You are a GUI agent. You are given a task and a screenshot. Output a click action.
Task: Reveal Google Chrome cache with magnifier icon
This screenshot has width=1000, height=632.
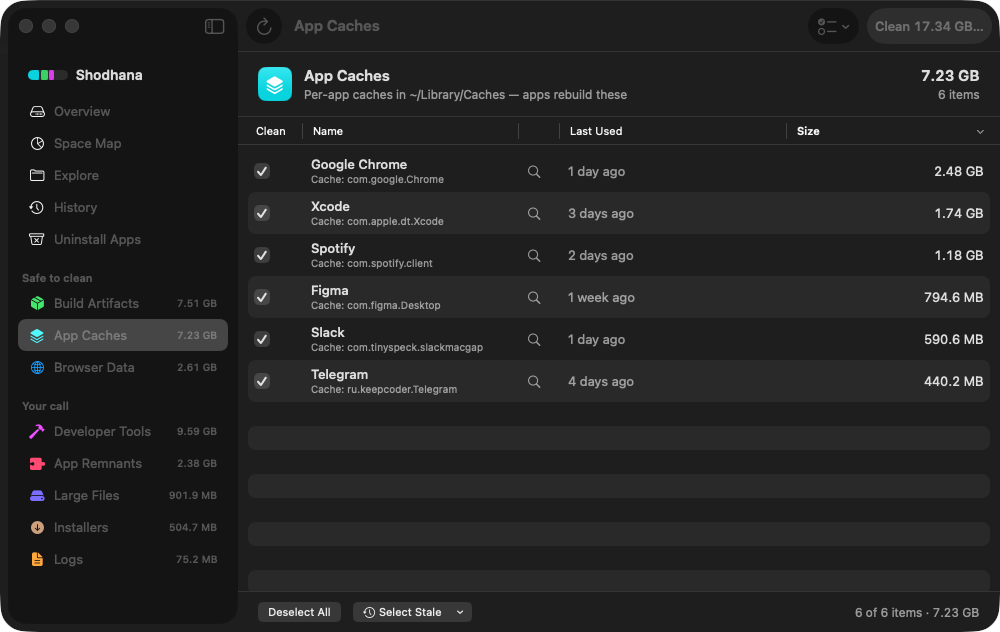pyautogui.click(x=534, y=172)
